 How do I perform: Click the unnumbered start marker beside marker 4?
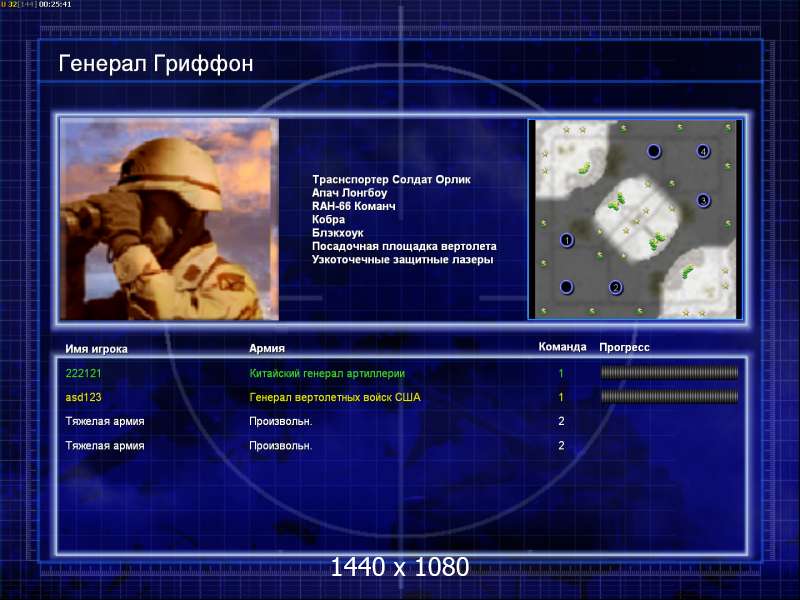pyautogui.click(x=654, y=151)
